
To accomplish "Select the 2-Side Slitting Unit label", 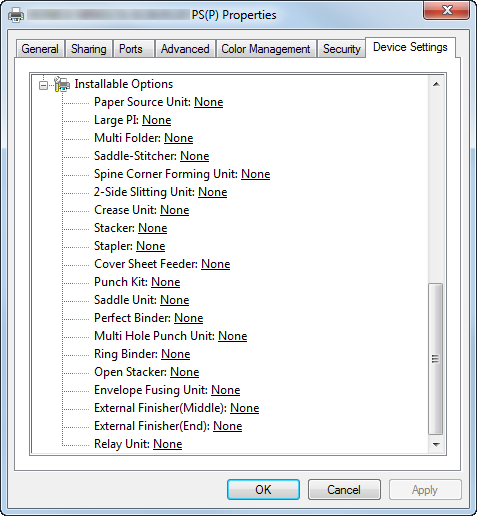I will (x=145, y=192).
